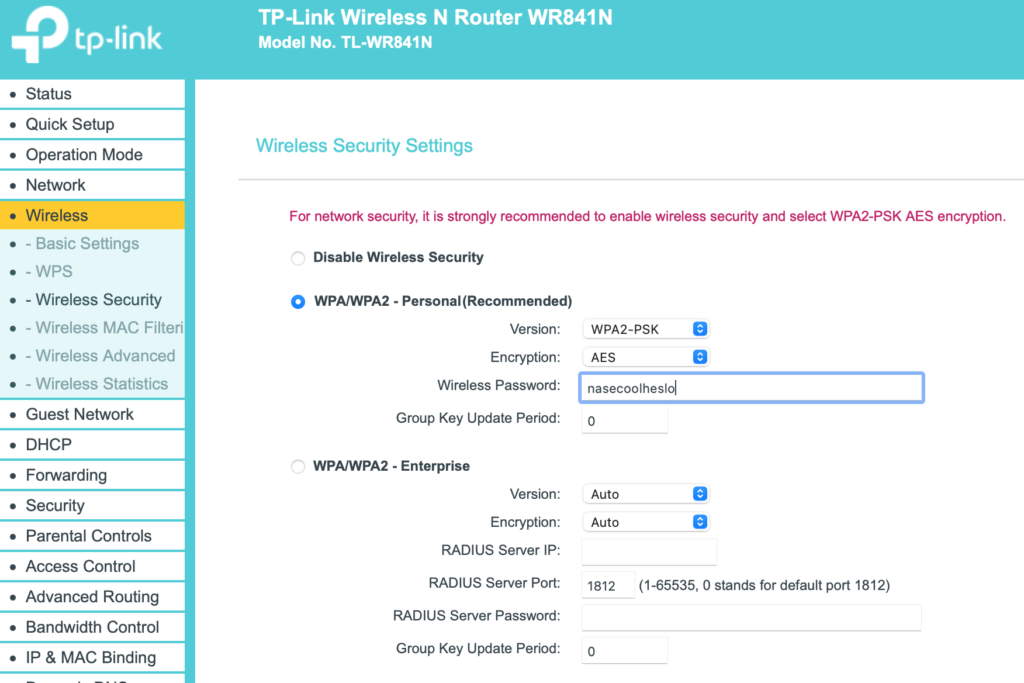Choose WPA/WPA2 - Enterprise radio button
This screenshot has width=1024, height=683.
pyautogui.click(x=298, y=467)
